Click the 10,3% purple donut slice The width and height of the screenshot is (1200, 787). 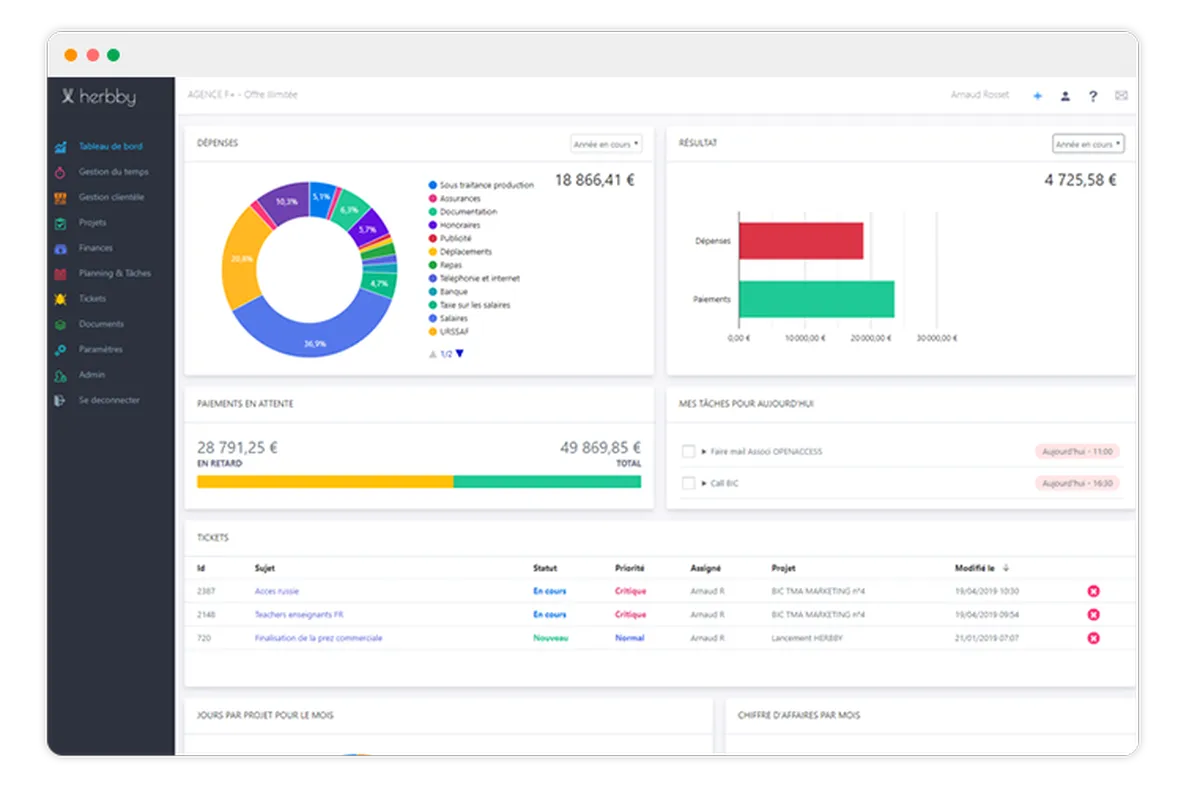click(284, 203)
